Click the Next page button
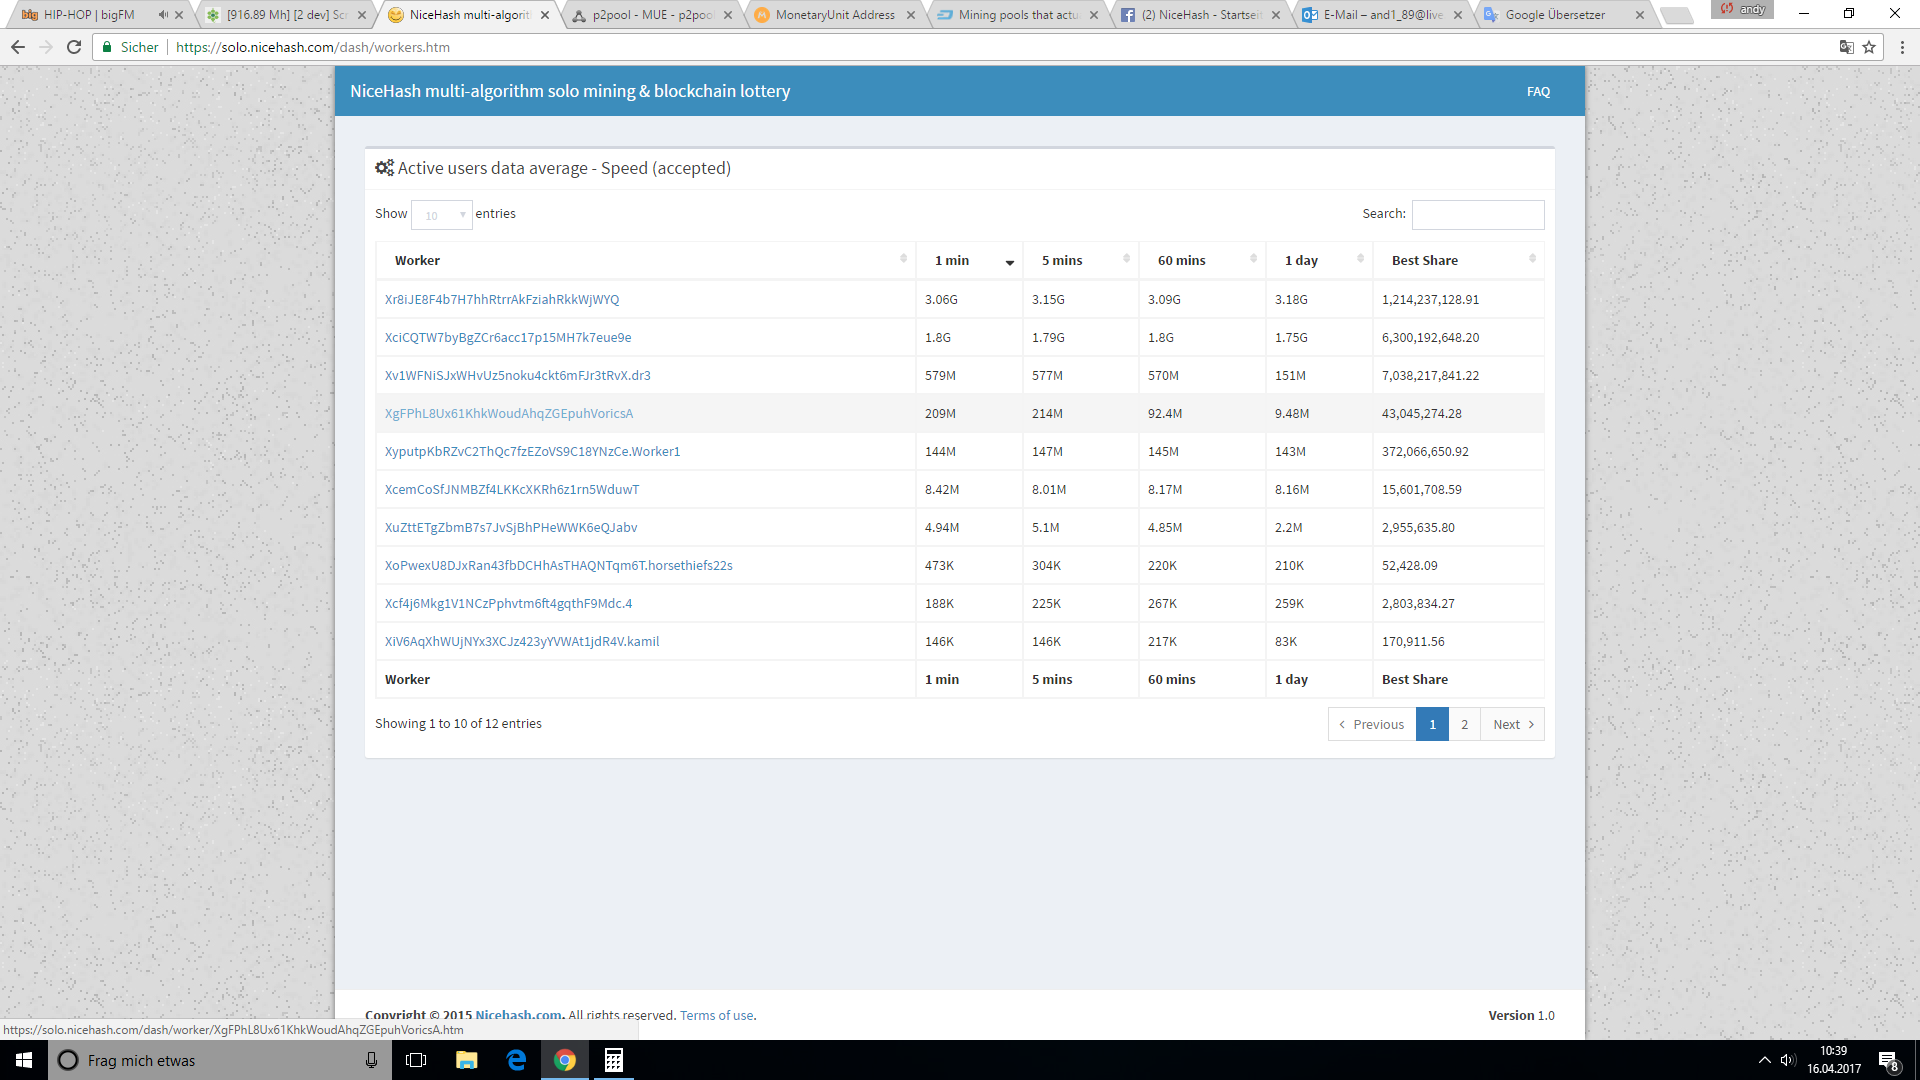The height and width of the screenshot is (1080, 1920). coord(1512,724)
